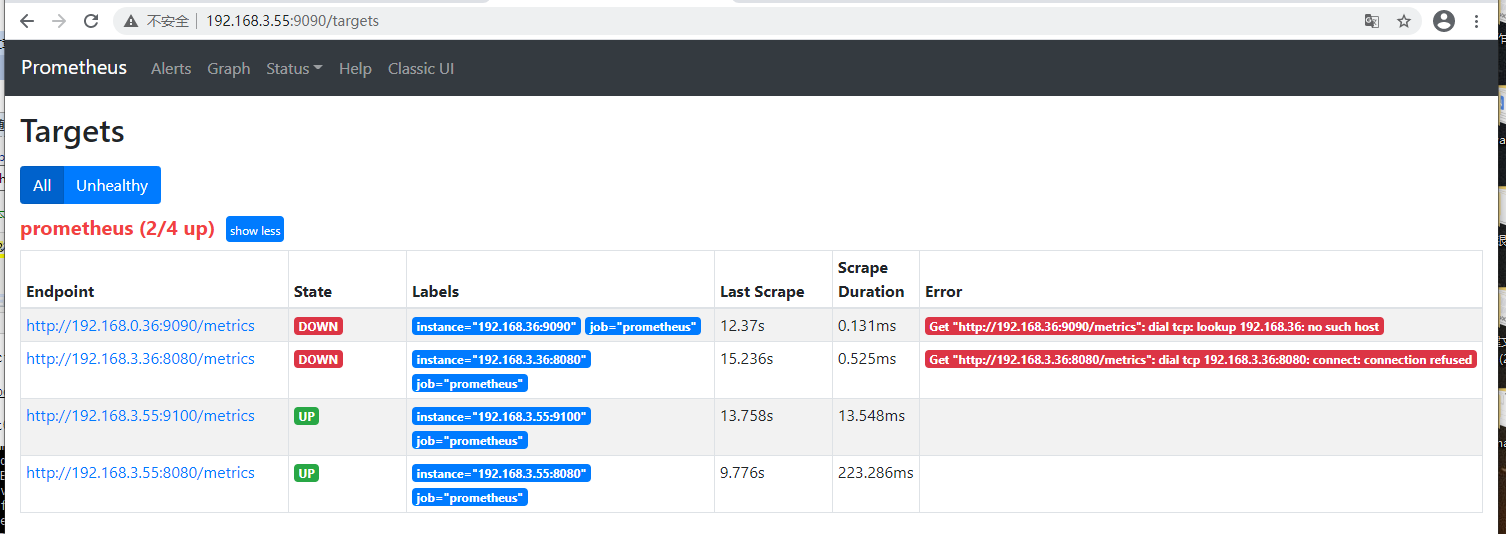Open the 192.168.3.36:8080 metrics endpoint link

(141, 359)
